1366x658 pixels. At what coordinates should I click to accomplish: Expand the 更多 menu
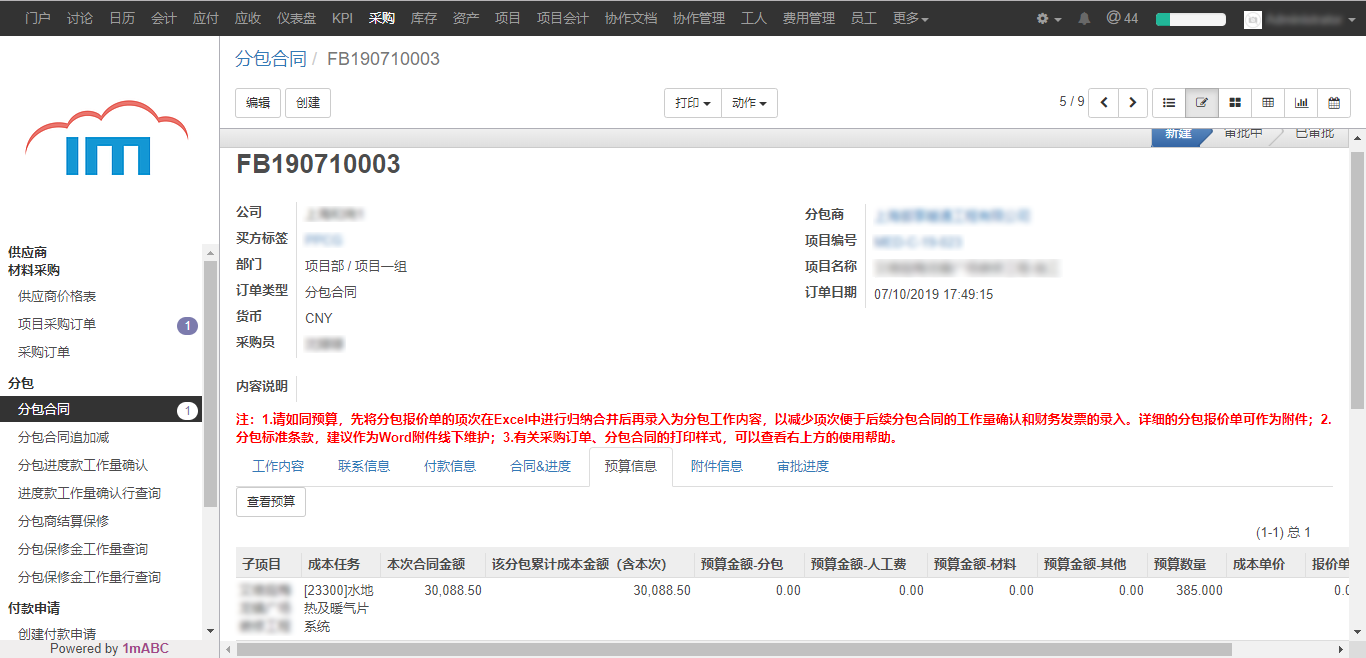click(x=910, y=18)
